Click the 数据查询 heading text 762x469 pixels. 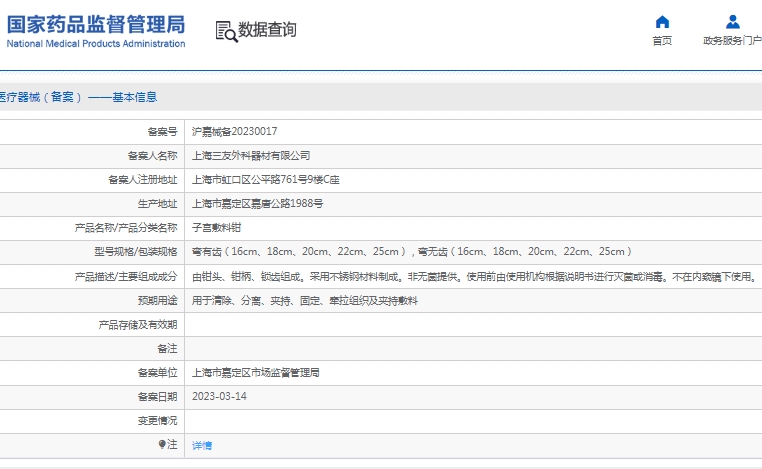[x=267, y=30]
